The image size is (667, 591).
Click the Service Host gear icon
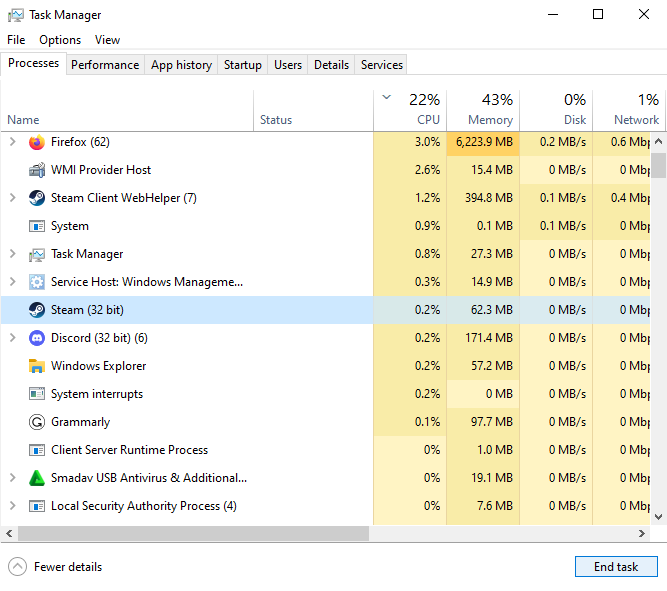(37, 282)
